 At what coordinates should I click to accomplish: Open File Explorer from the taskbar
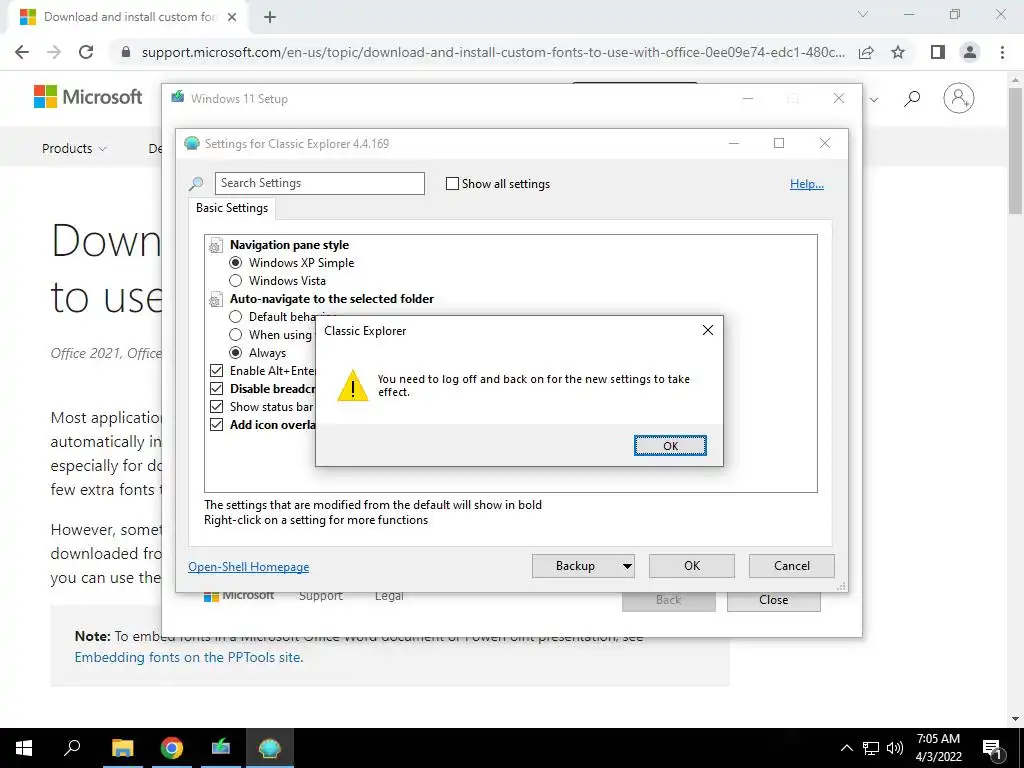pyautogui.click(x=122, y=748)
